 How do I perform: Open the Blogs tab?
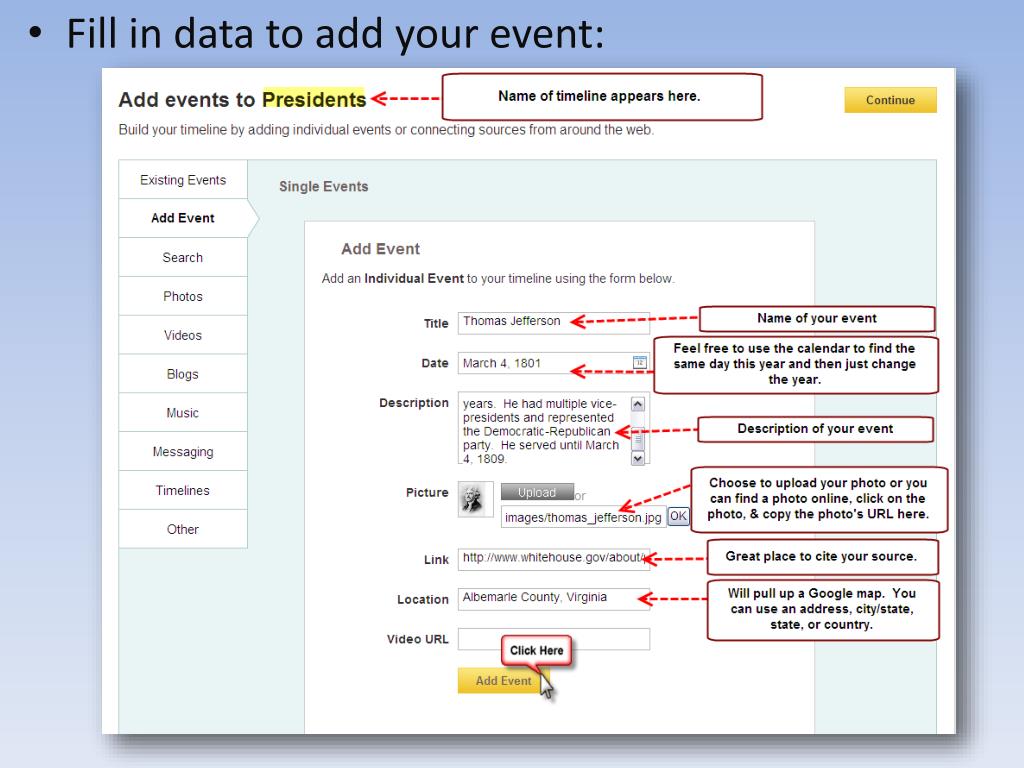(183, 374)
